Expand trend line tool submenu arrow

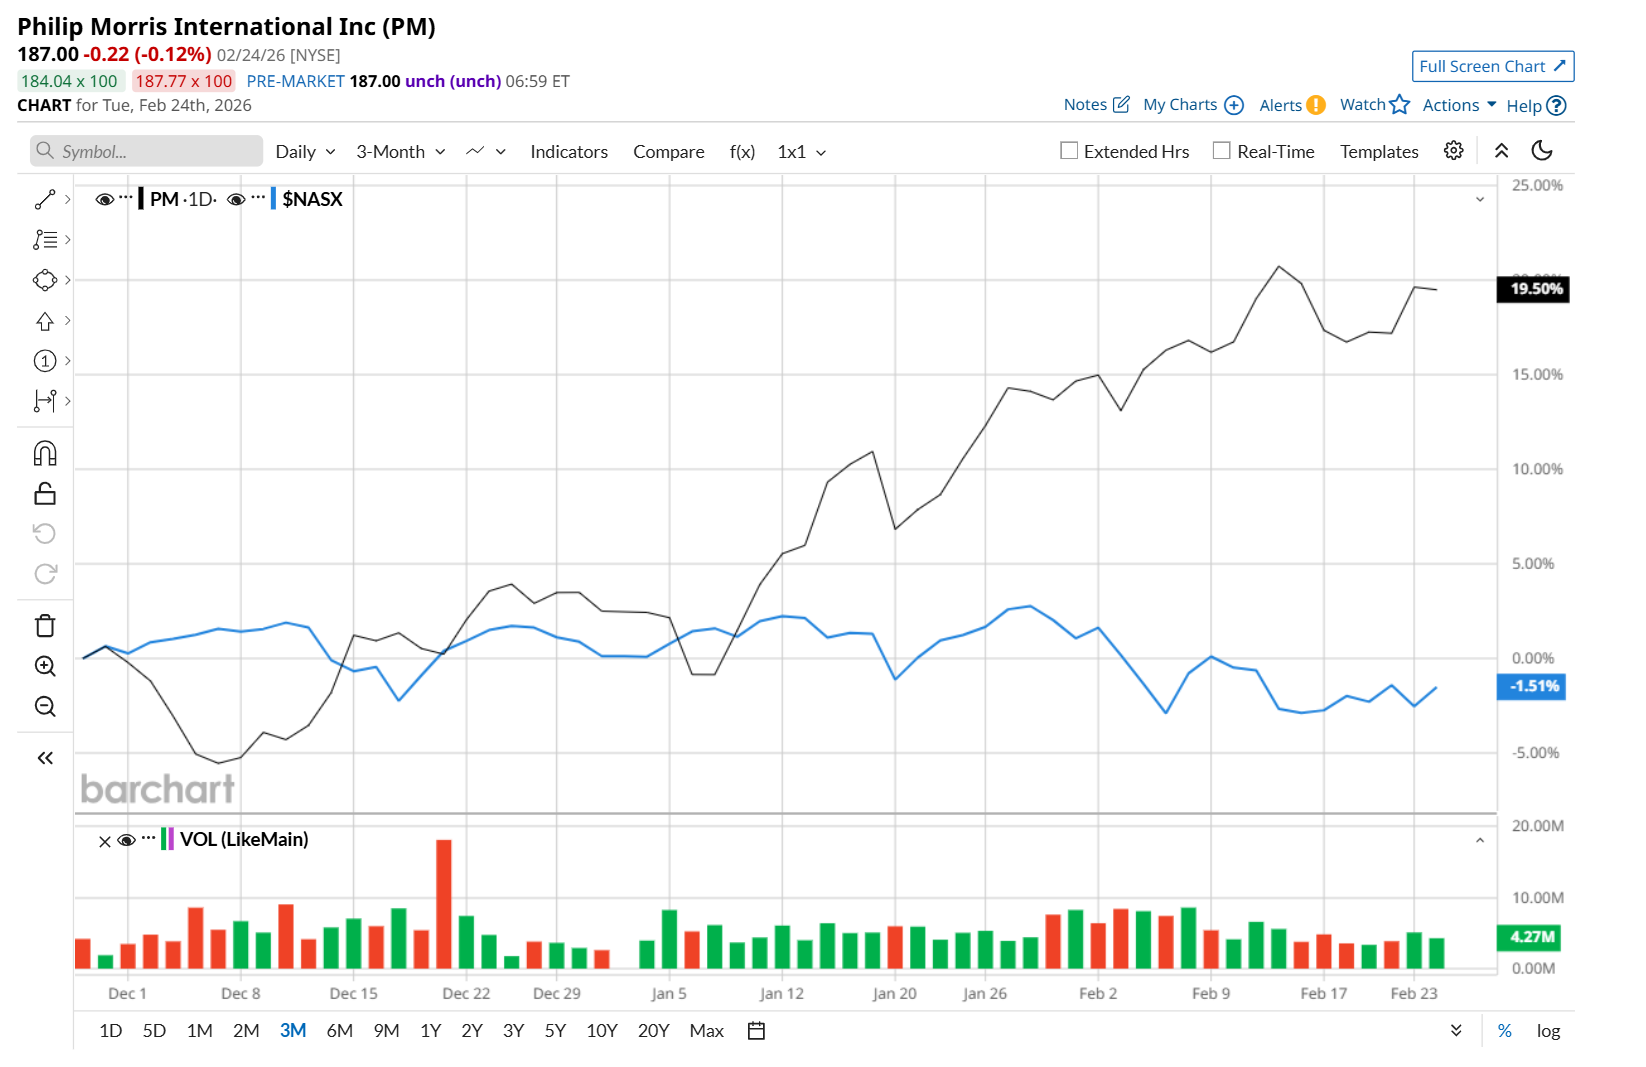(67, 200)
